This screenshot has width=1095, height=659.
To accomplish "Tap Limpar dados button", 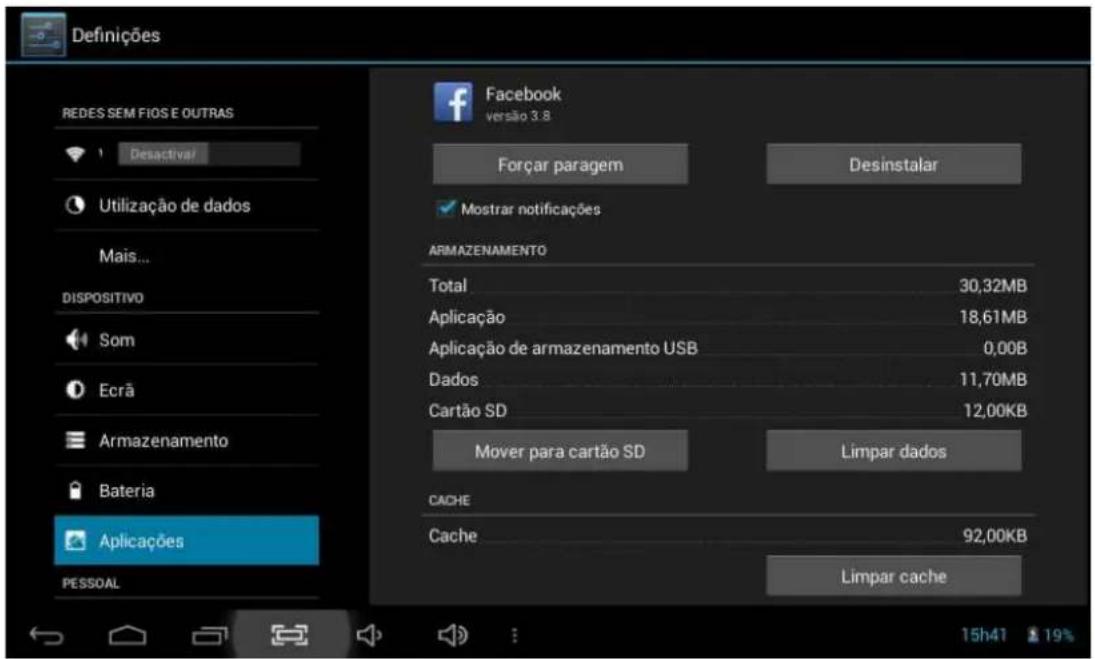I will (x=894, y=451).
